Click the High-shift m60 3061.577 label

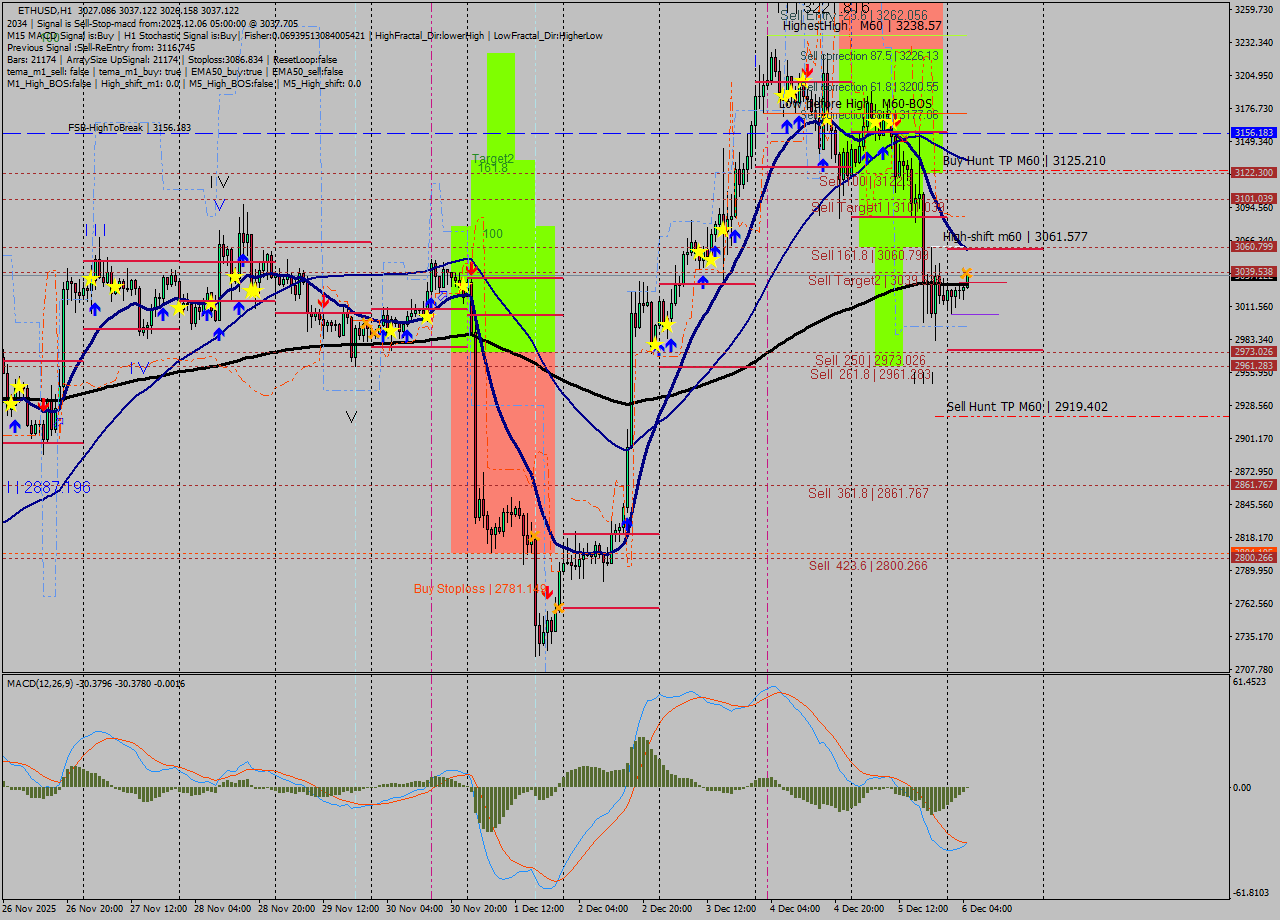point(1015,237)
